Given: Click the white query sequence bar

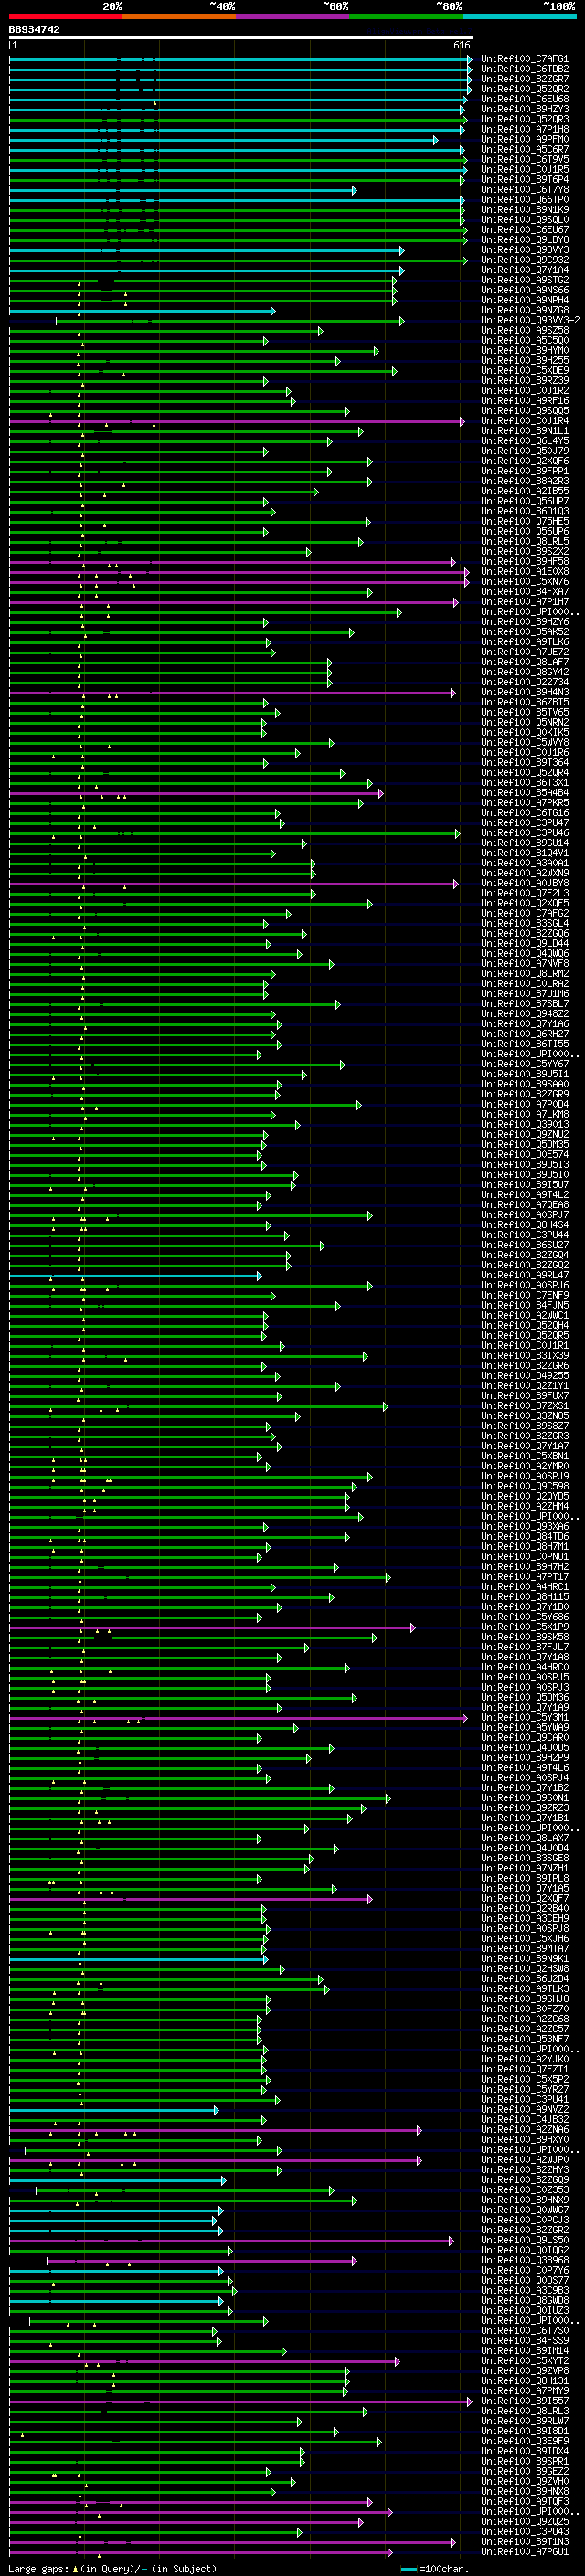Looking at the screenshot, I should click(x=241, y=37).
